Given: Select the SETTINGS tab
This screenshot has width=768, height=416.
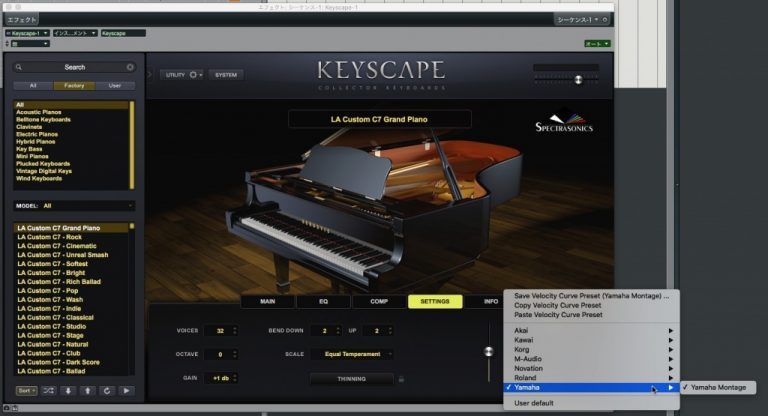Looking at the screenshot, I should (x=435, y=301).
